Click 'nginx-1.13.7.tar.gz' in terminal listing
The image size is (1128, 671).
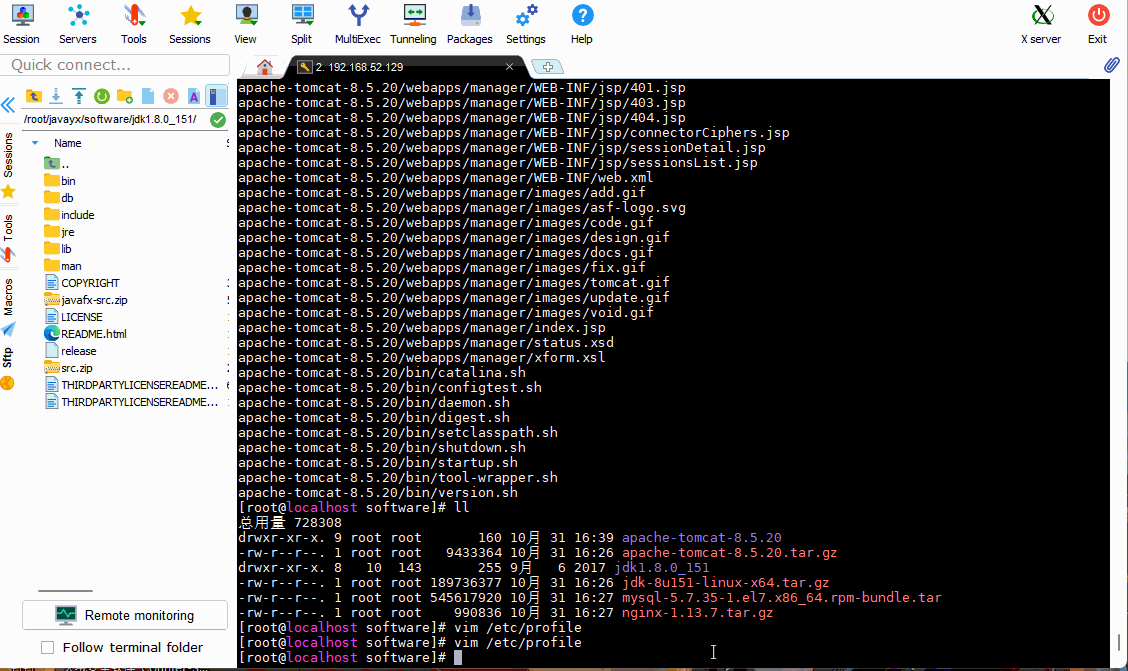pos(697,613)
